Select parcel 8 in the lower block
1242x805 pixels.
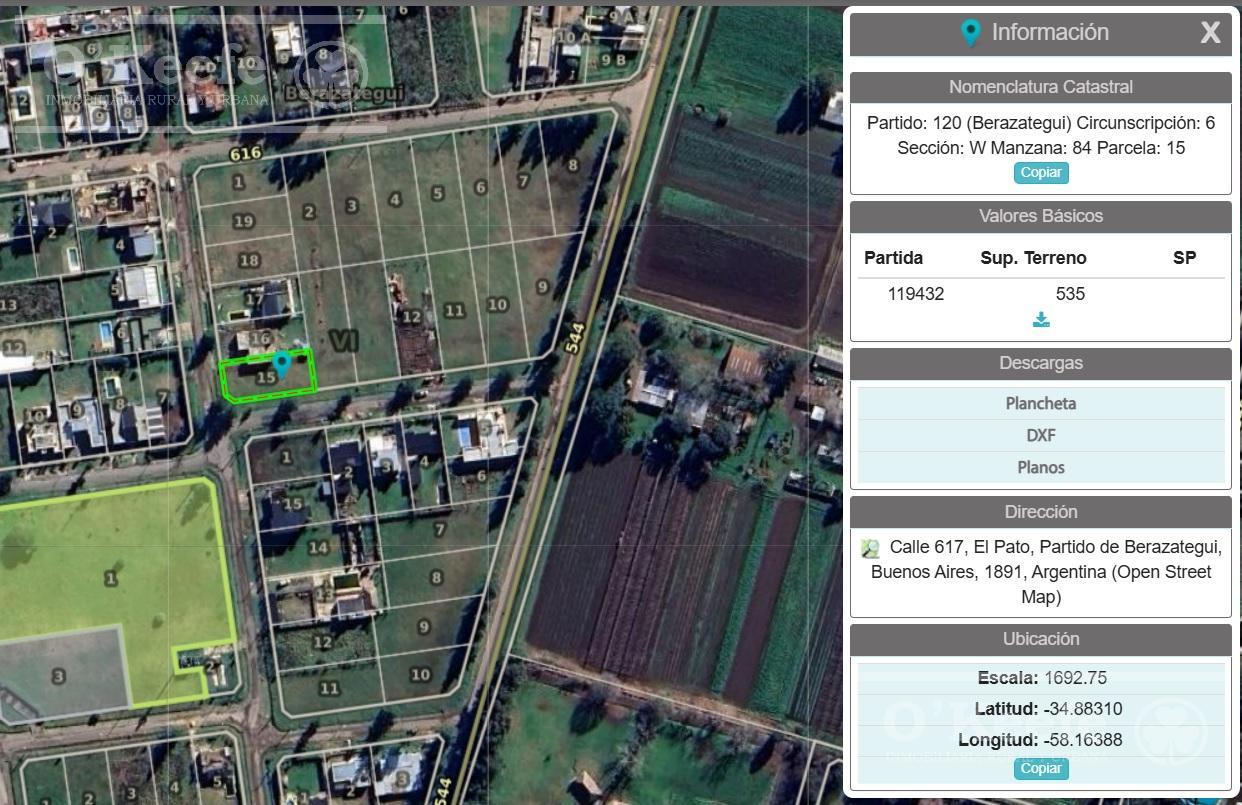click(x=436, y=577)
